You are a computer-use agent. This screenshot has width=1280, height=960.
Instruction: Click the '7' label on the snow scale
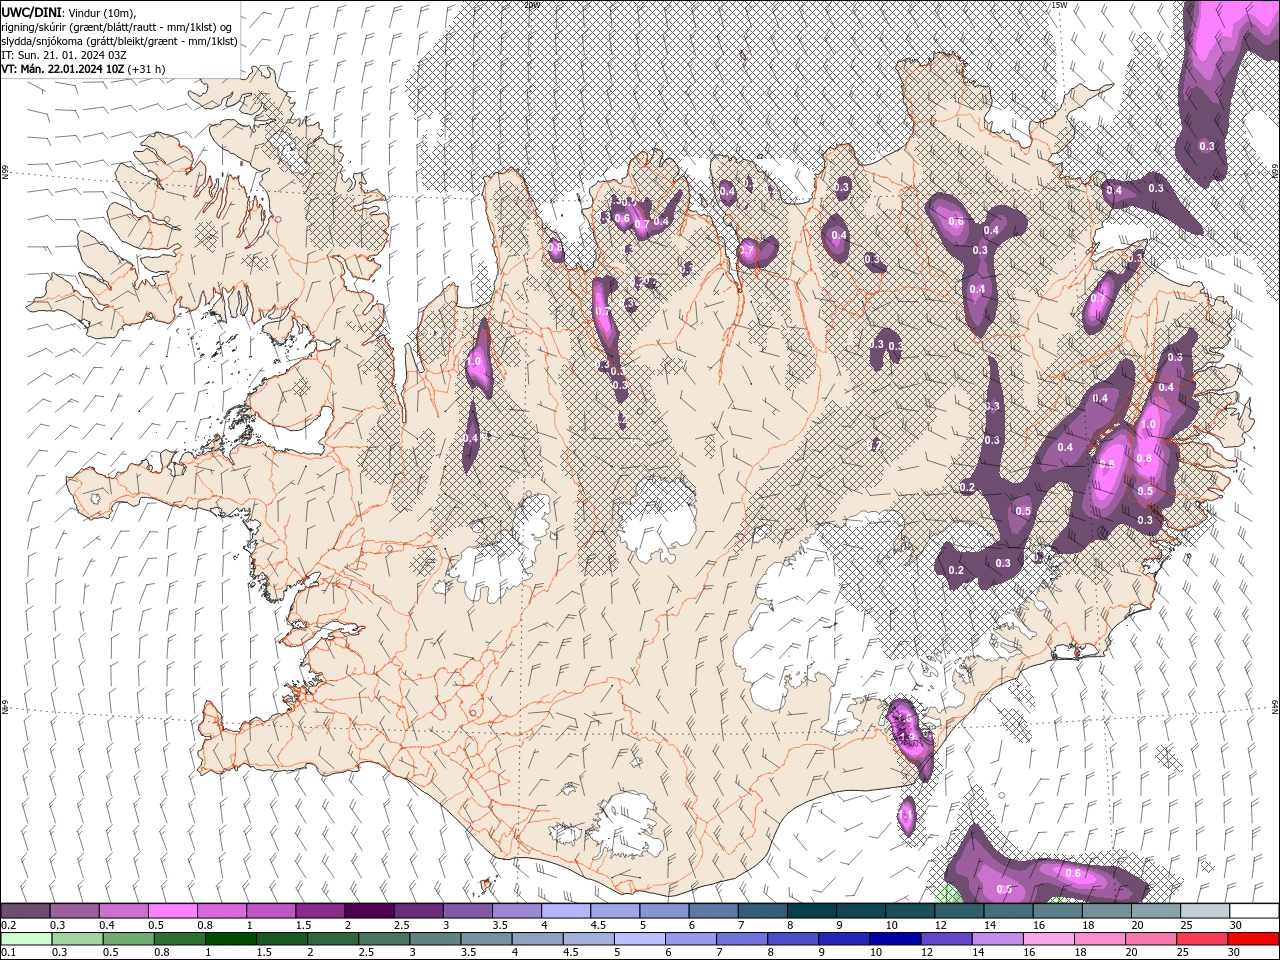[742, 925]
